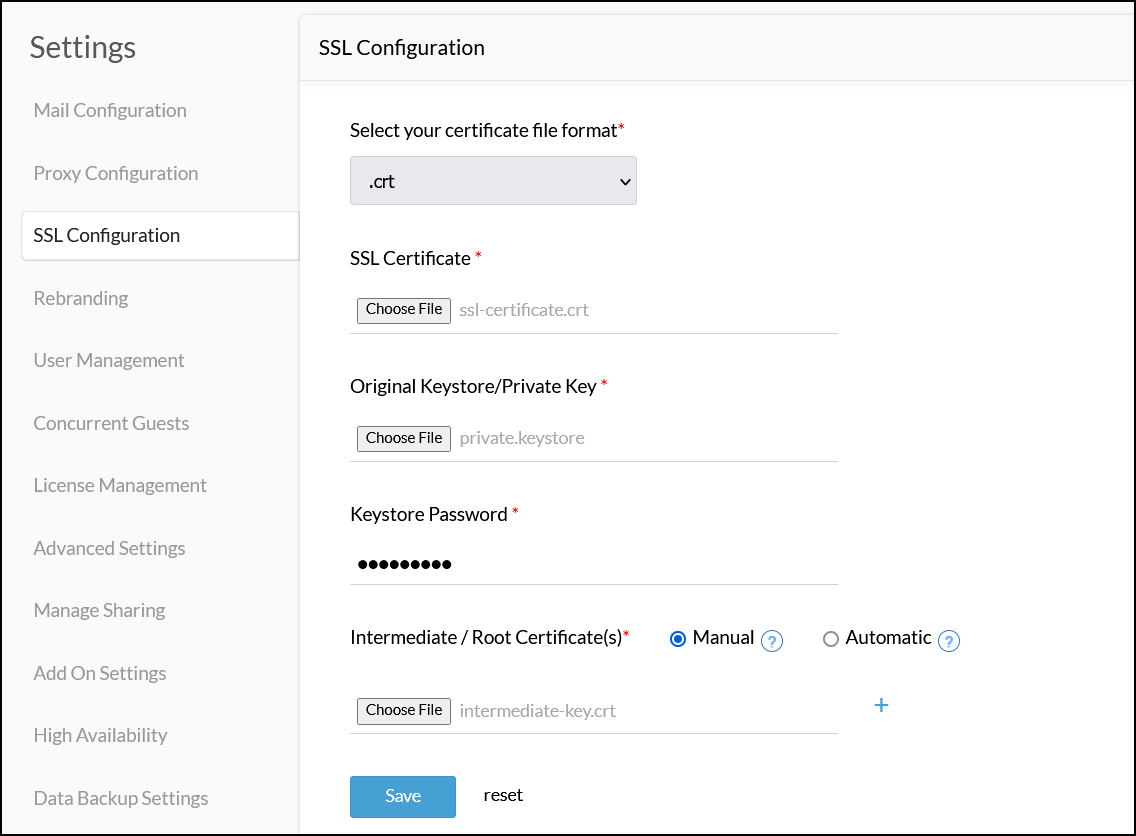This screenshot has height=836, width=1136.
Task: Choose File for SSL Certificate
Action: pos(404,310)
